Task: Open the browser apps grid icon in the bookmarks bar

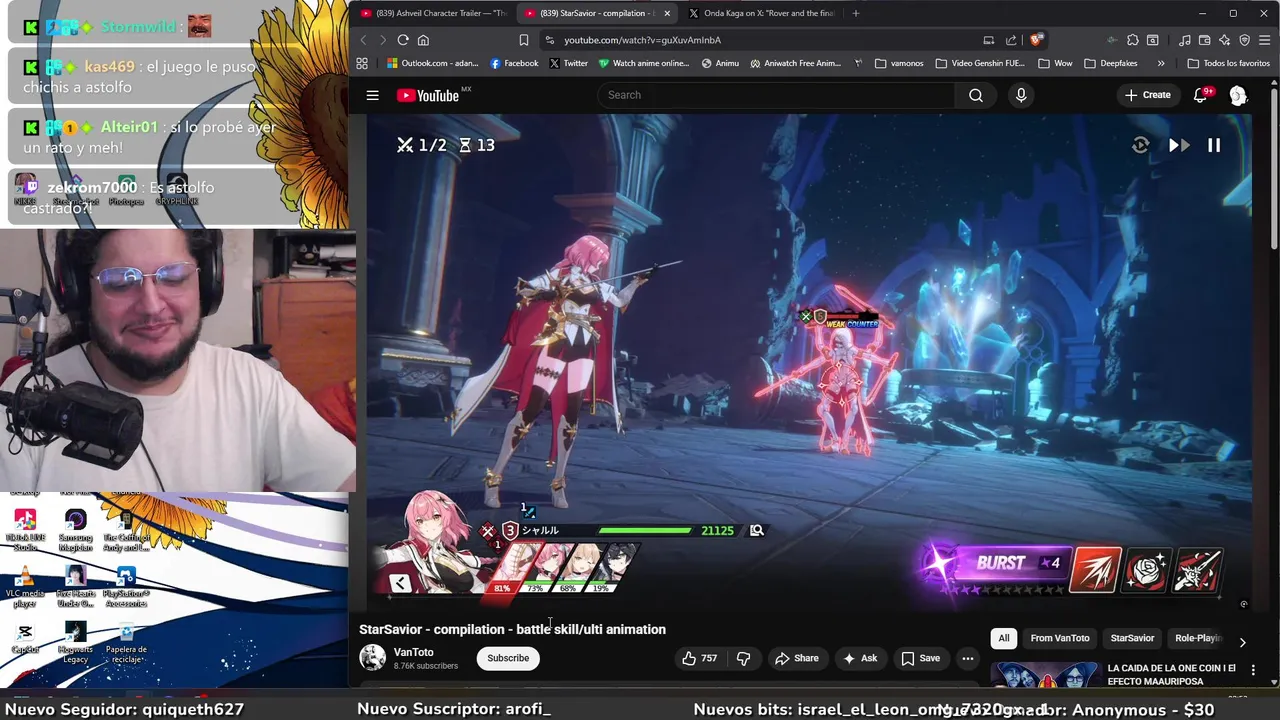Action: [362, 63]
